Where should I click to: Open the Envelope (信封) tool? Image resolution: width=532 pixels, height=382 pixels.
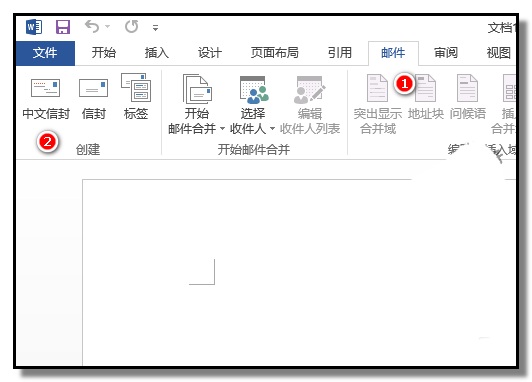93,88
